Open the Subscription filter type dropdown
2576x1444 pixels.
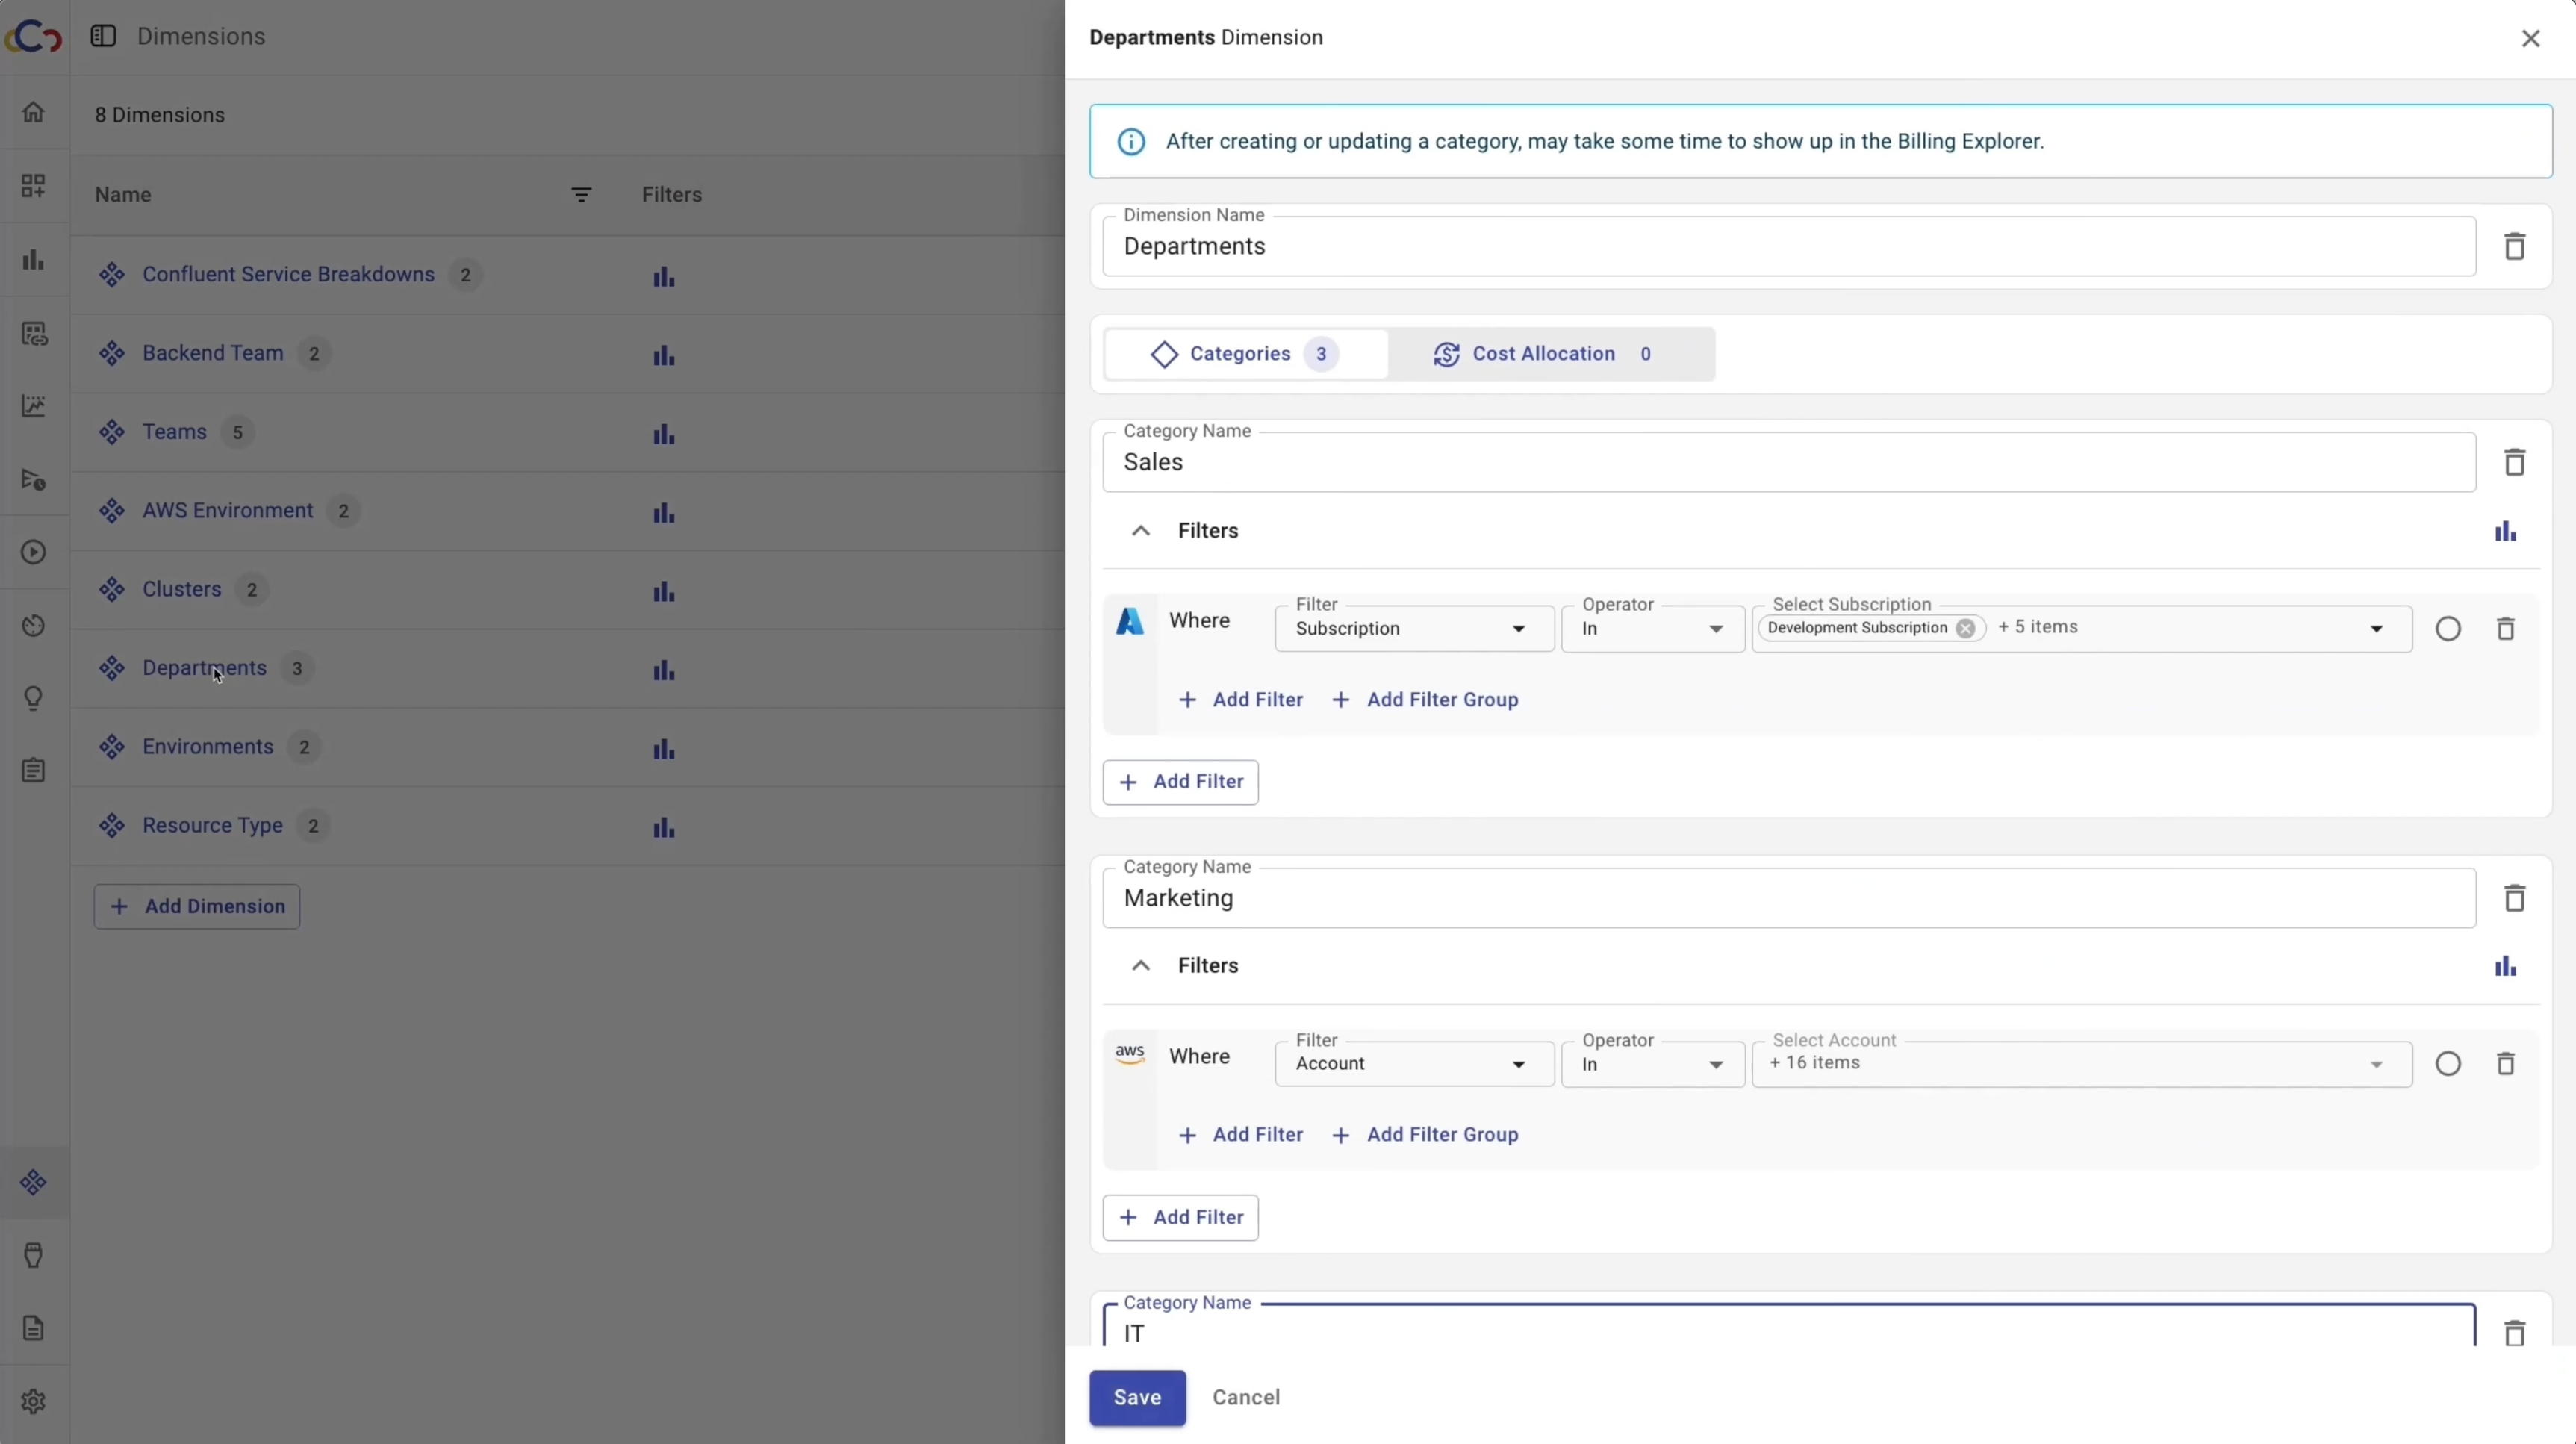click(1413, 629)
